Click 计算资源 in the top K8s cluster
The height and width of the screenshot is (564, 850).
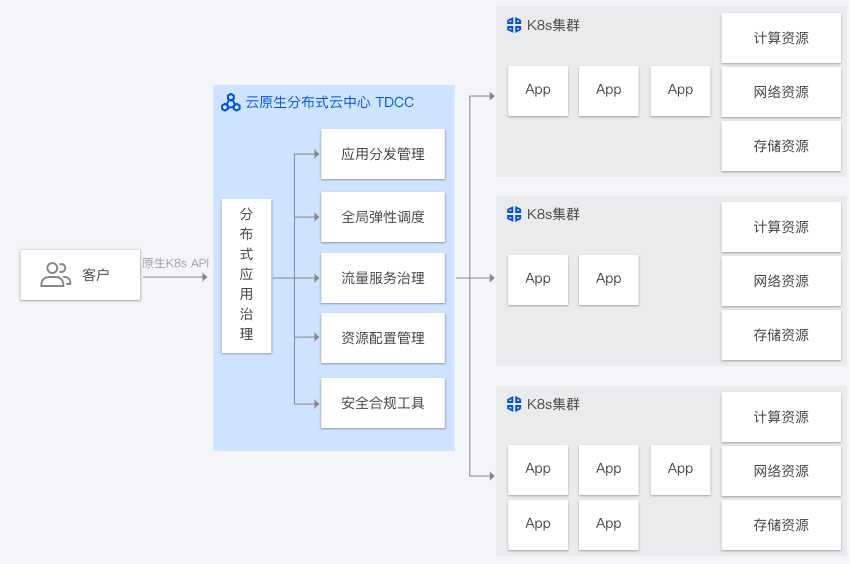coord(781,38)
